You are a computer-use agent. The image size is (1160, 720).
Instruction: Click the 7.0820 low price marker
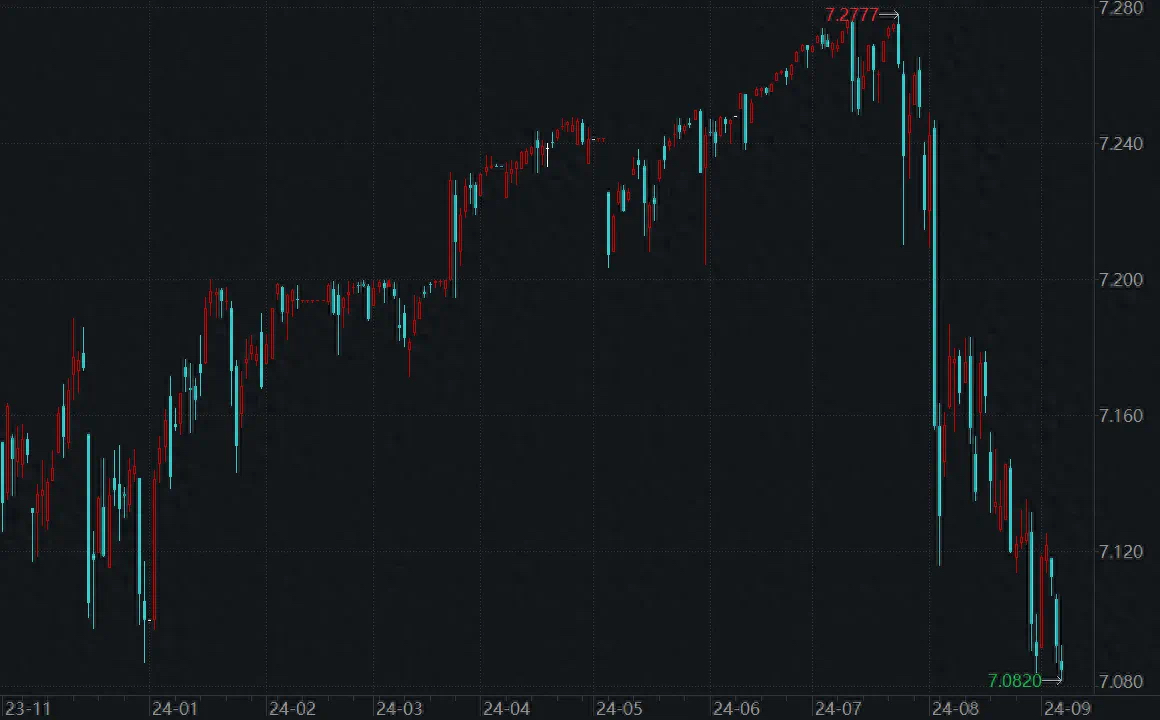coord(1015,681)
